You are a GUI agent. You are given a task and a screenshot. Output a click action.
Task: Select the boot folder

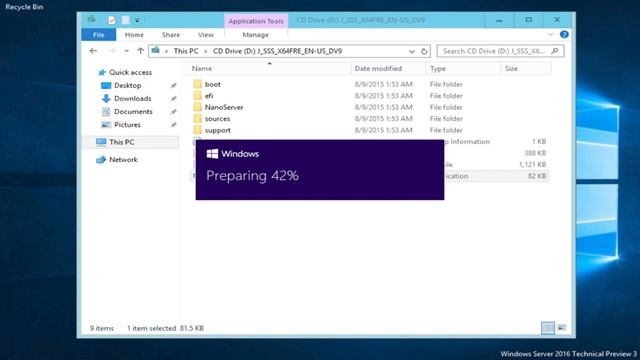(212, 84)
